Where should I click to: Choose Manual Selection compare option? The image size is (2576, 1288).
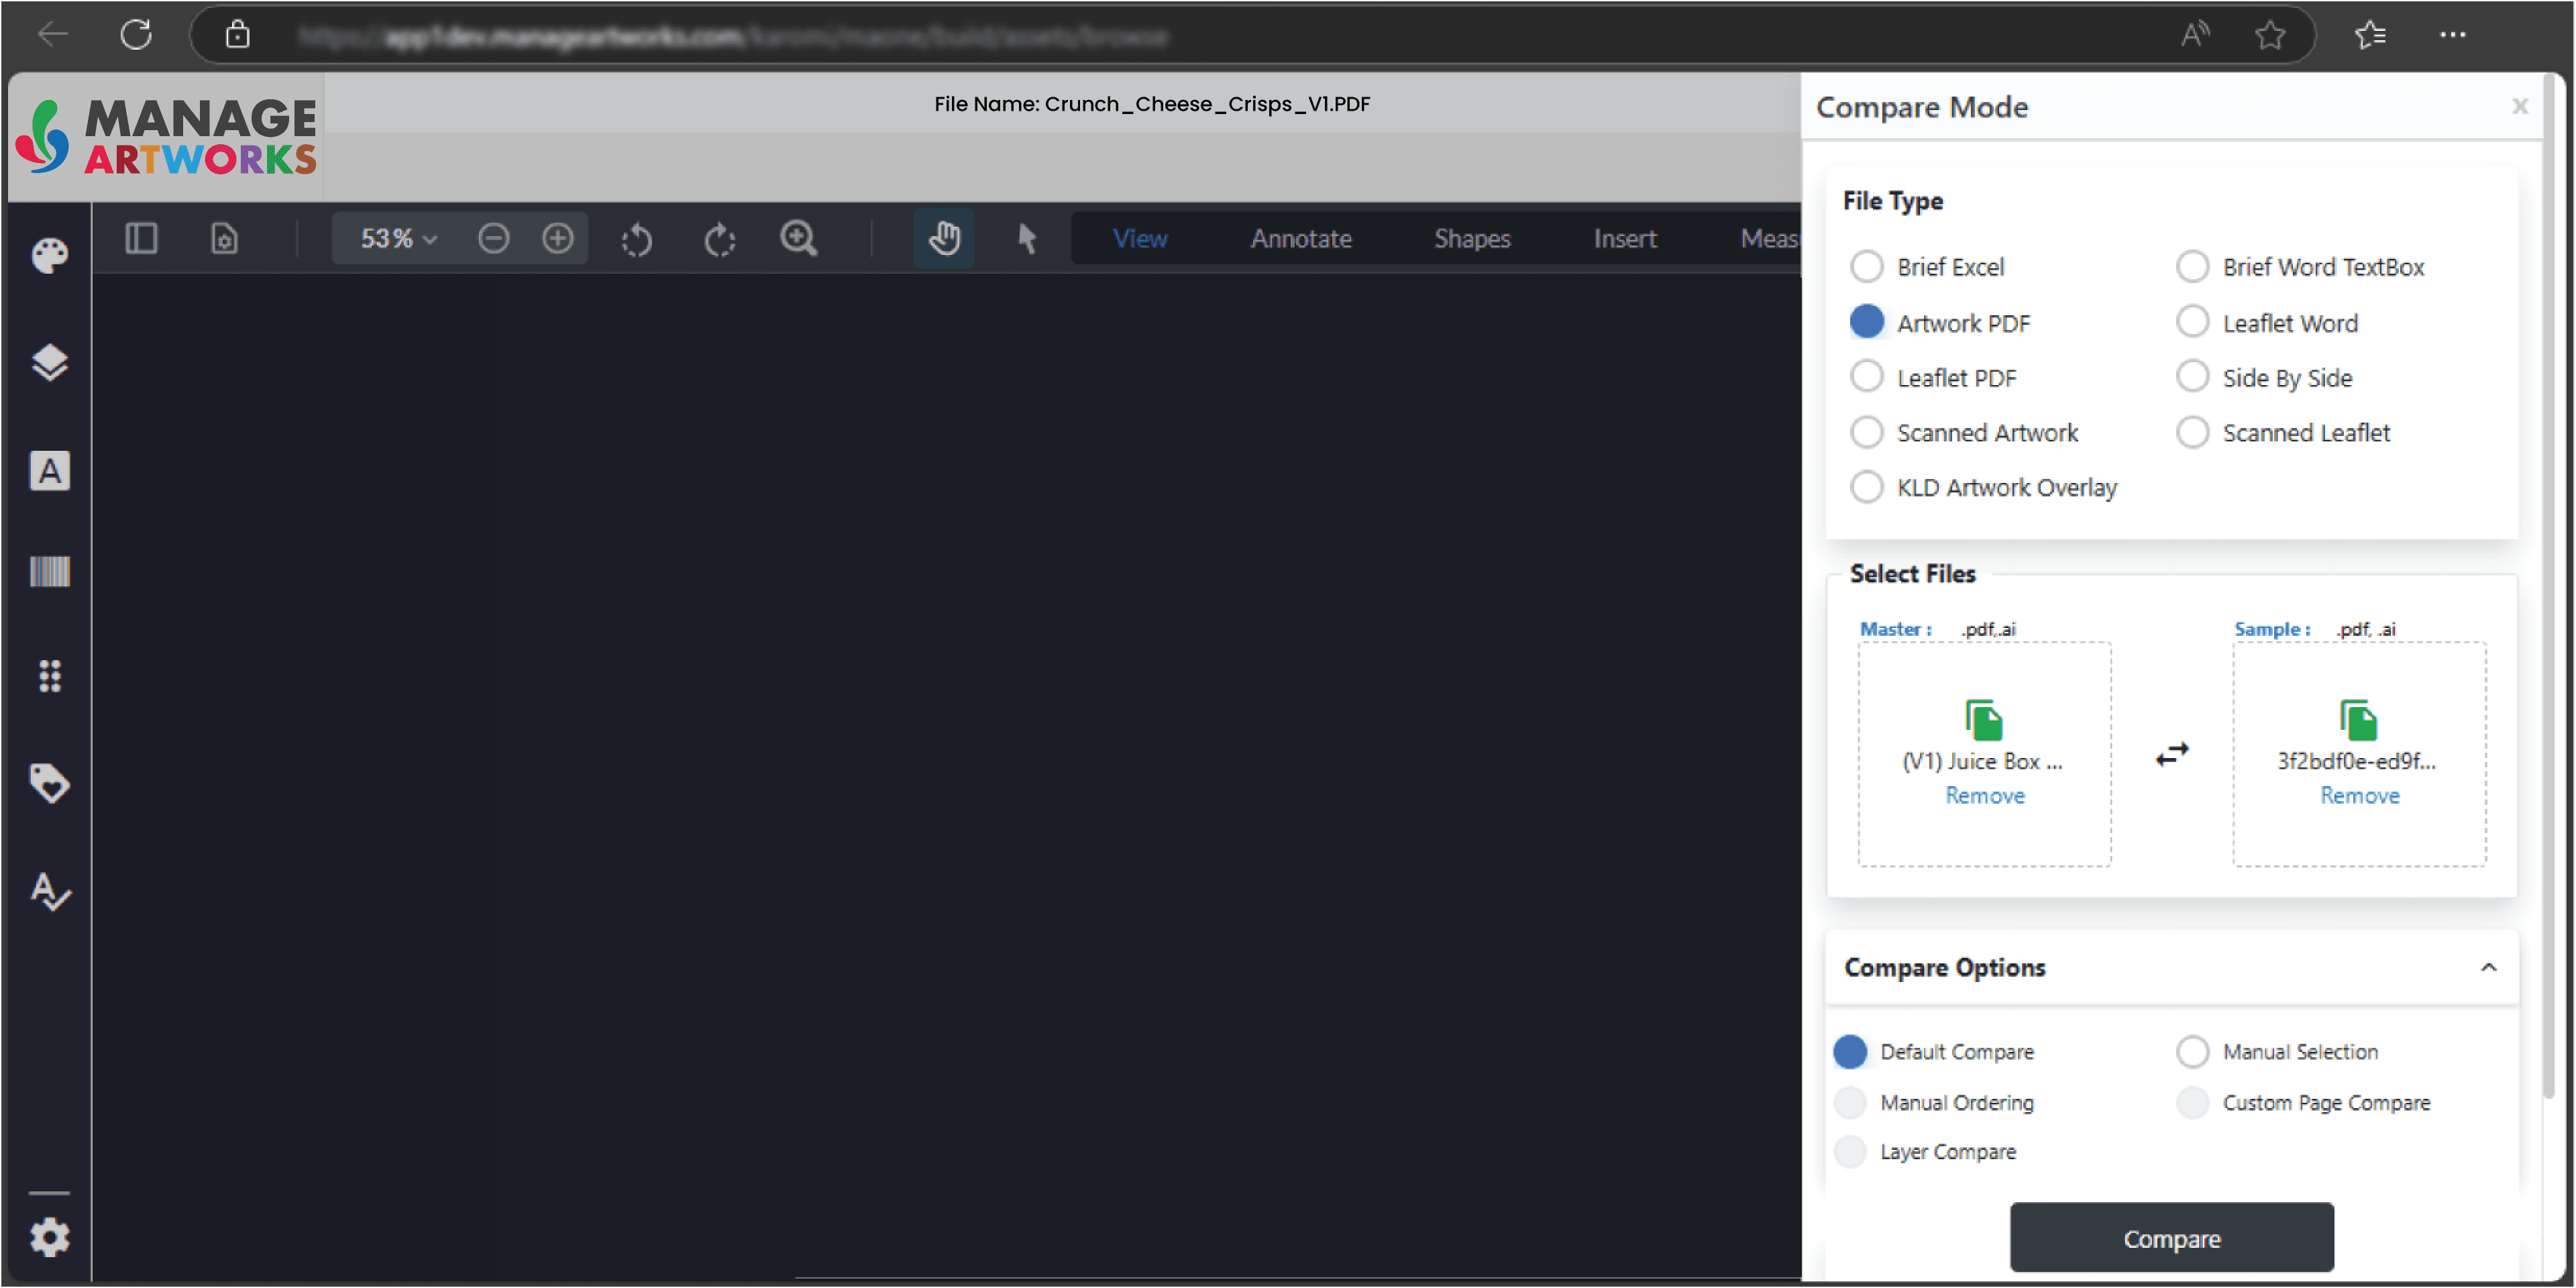pyautogui.click(x=2192, y=1052)
